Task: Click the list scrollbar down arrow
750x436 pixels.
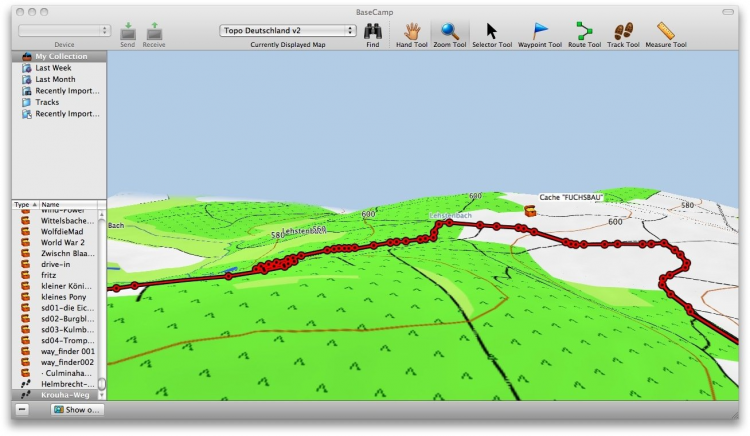Action: point(101,395)
